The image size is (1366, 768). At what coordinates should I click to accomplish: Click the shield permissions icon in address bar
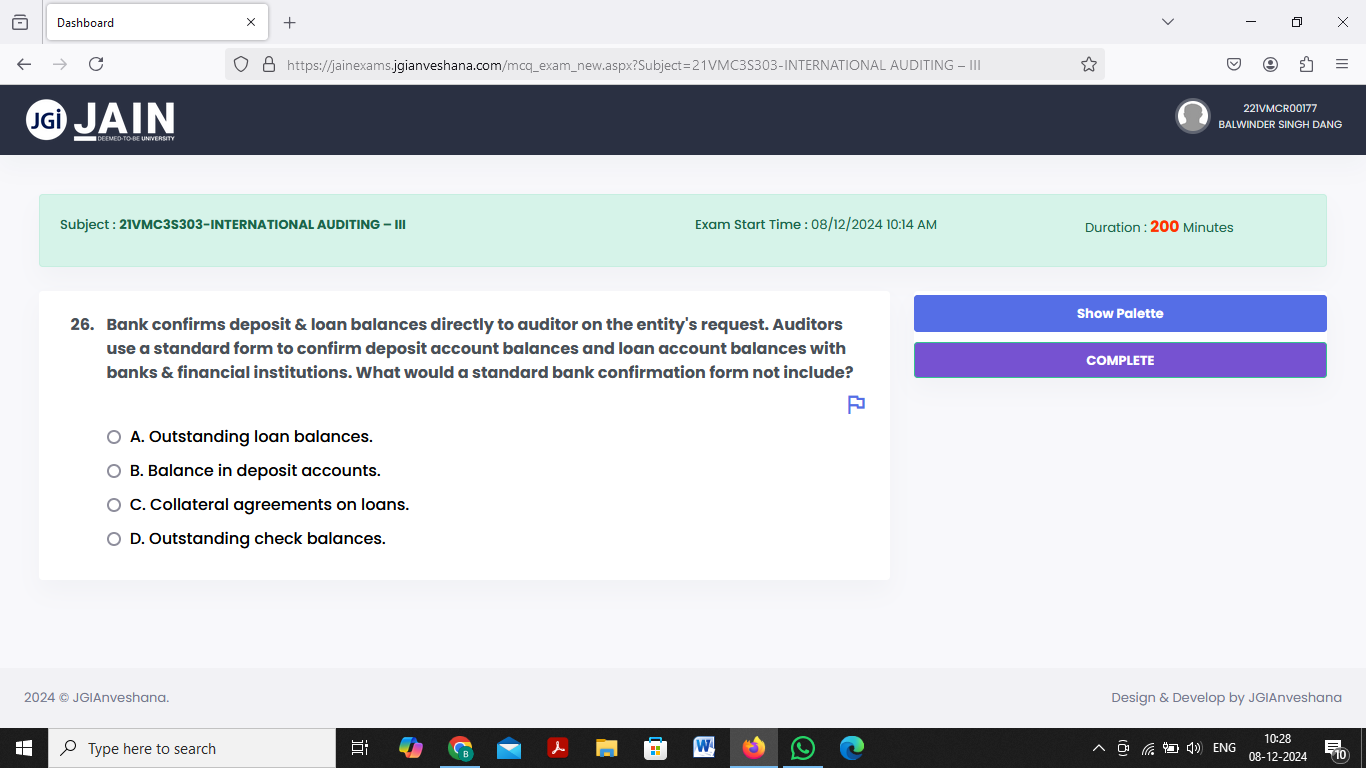click(x=240, y=63)
